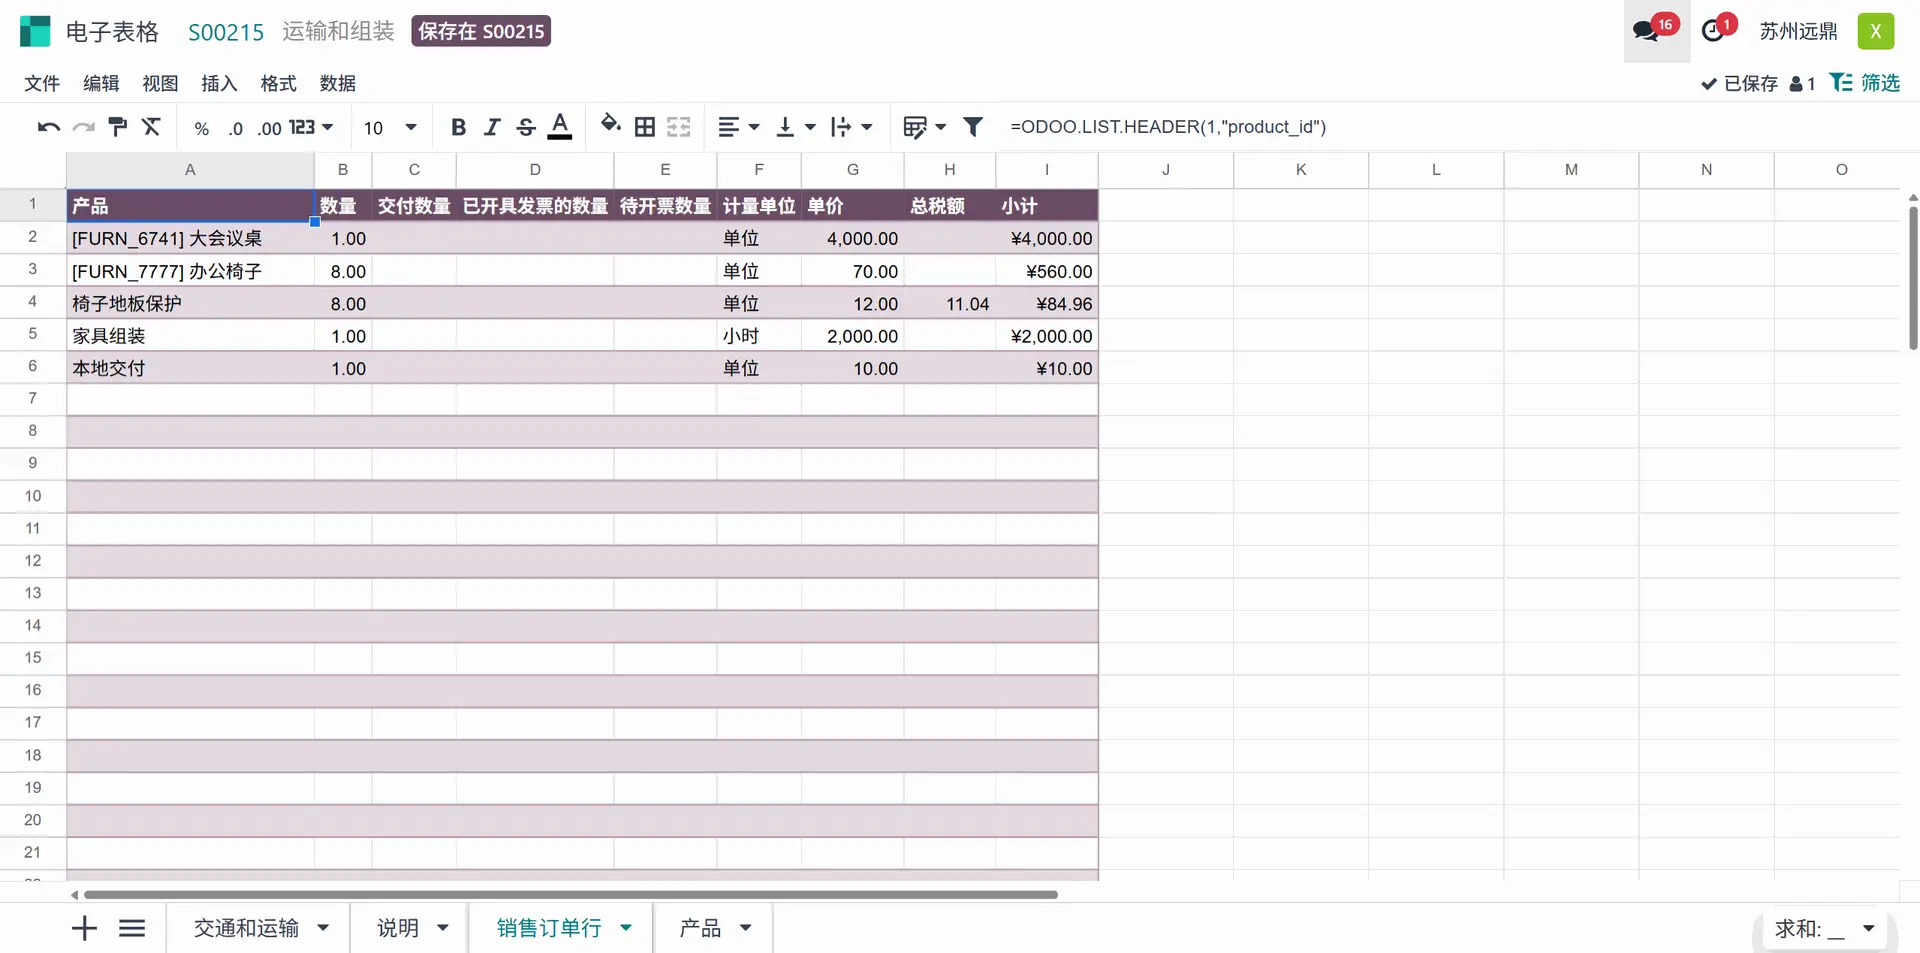The height and width of the screenshot is (953, 1920).
Task: Open the fill color picker
Action: point(610,125)
